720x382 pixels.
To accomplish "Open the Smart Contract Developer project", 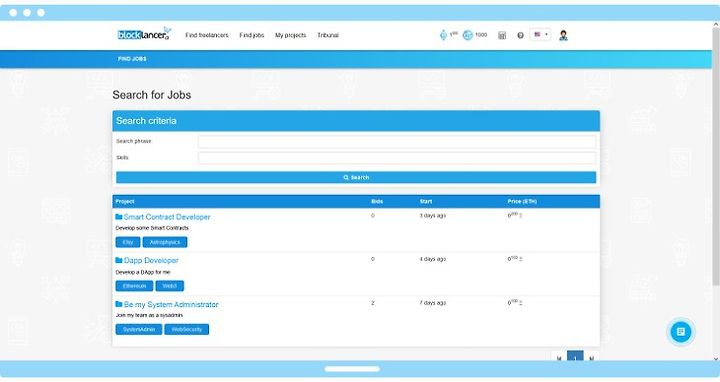I will [x=167, y=217].
